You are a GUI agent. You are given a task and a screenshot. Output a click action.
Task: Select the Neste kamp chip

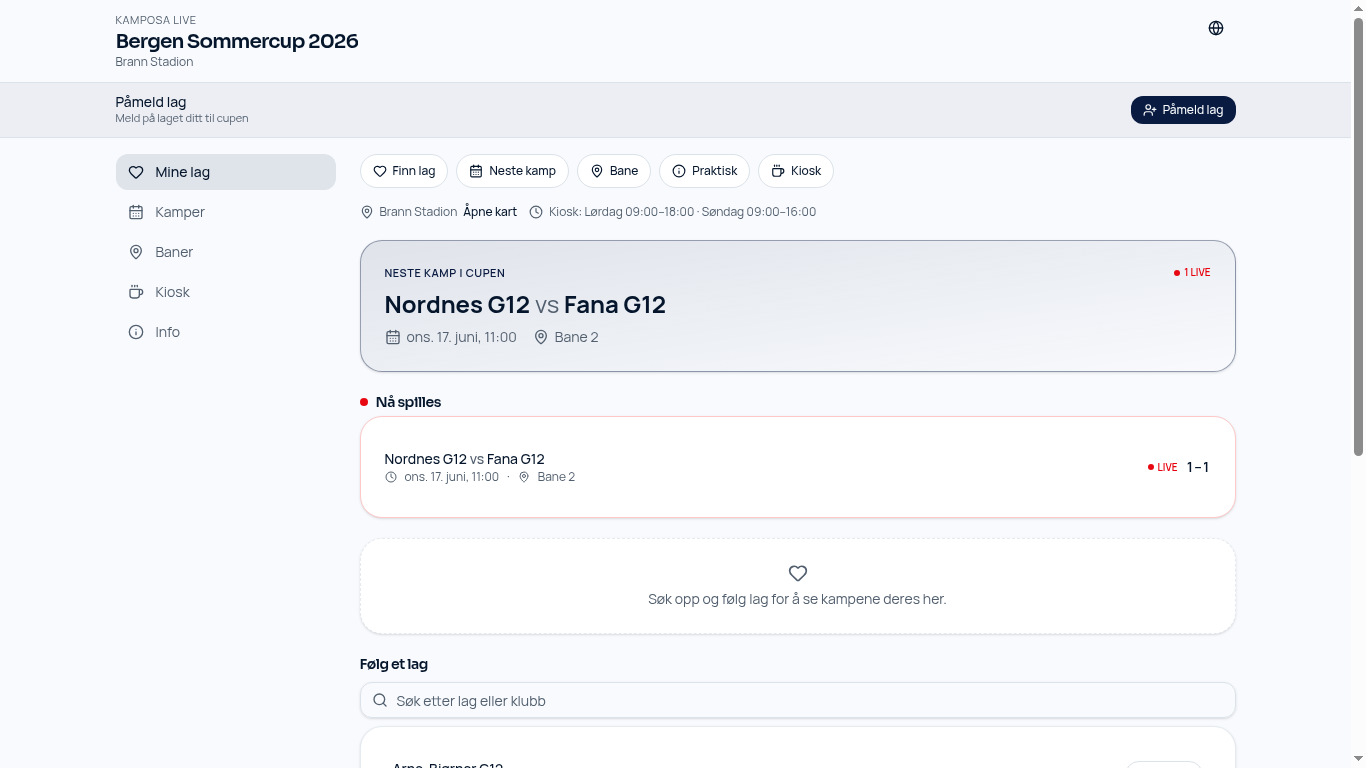[512, 171]
